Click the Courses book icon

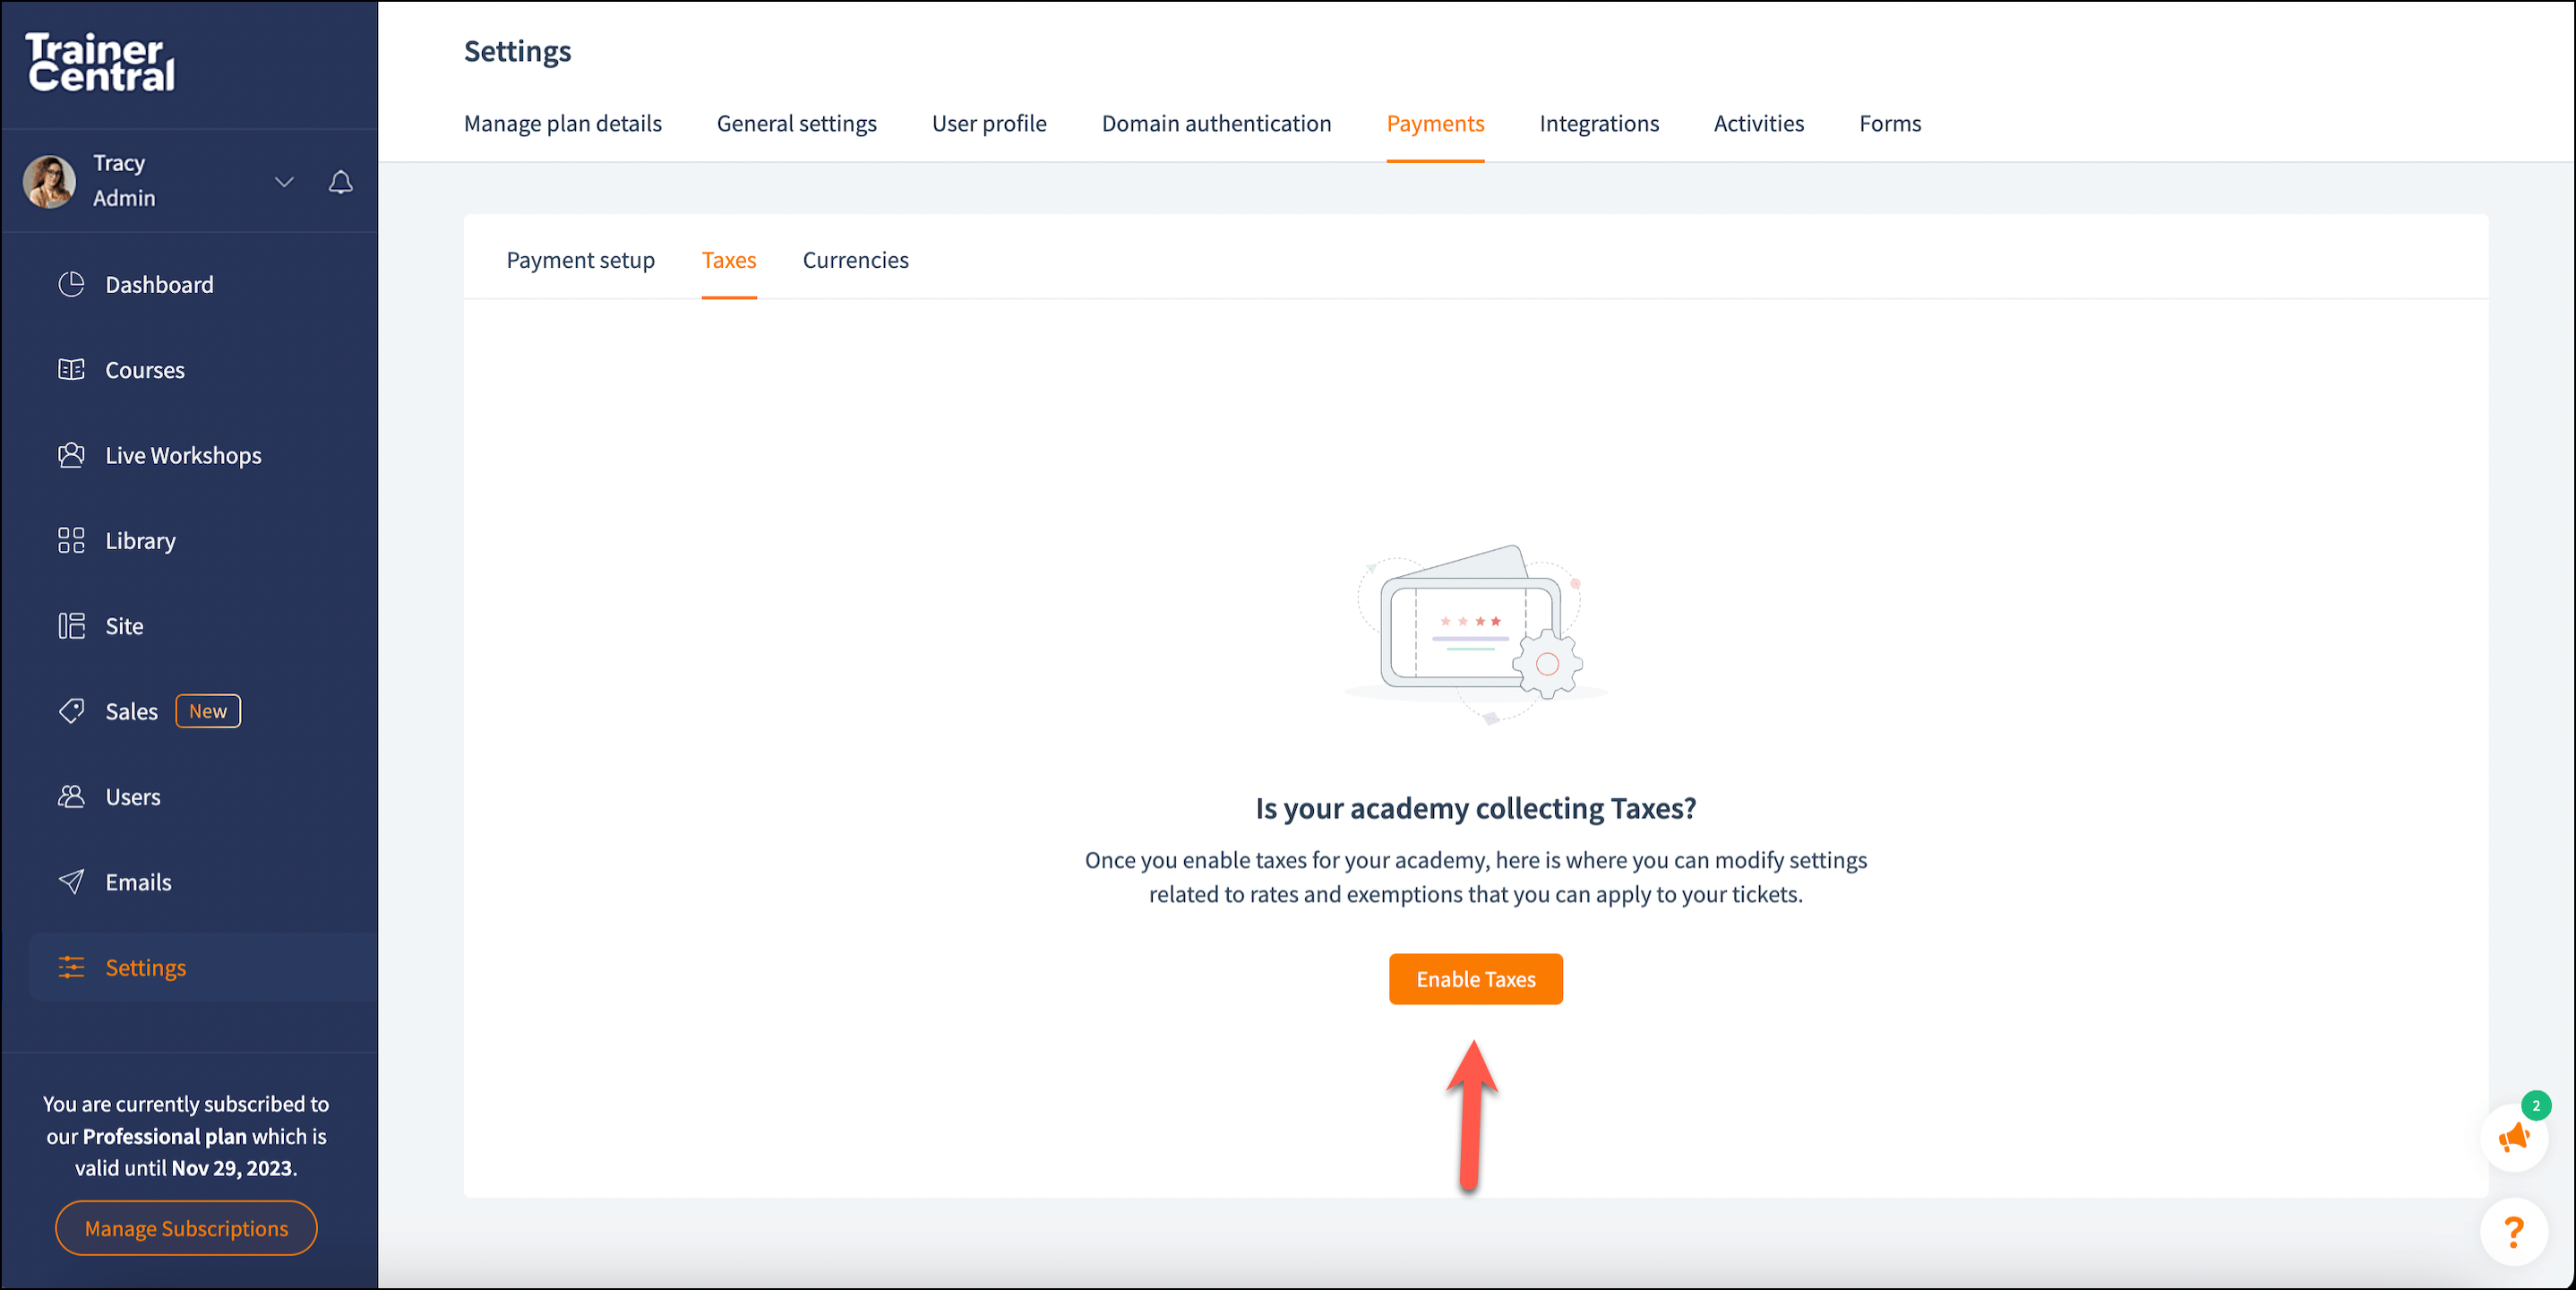click(71, 370)
